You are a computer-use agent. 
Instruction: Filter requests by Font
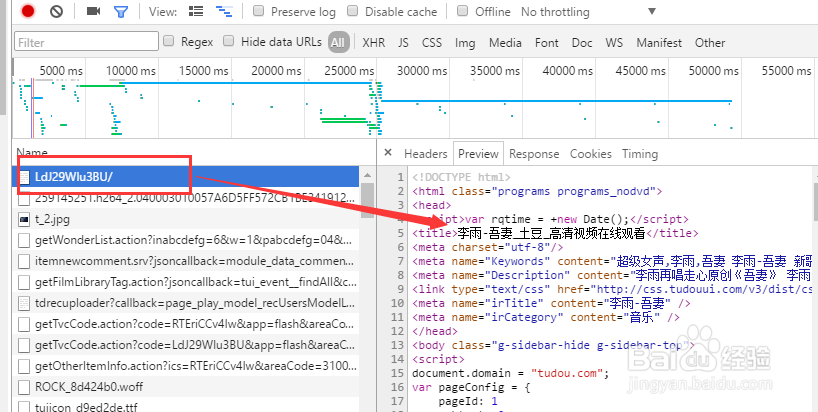click(x=547, y=43)
